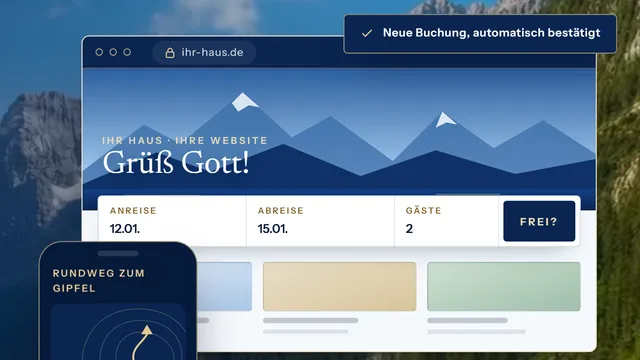Click the third window control circle

tap(127, 52)
